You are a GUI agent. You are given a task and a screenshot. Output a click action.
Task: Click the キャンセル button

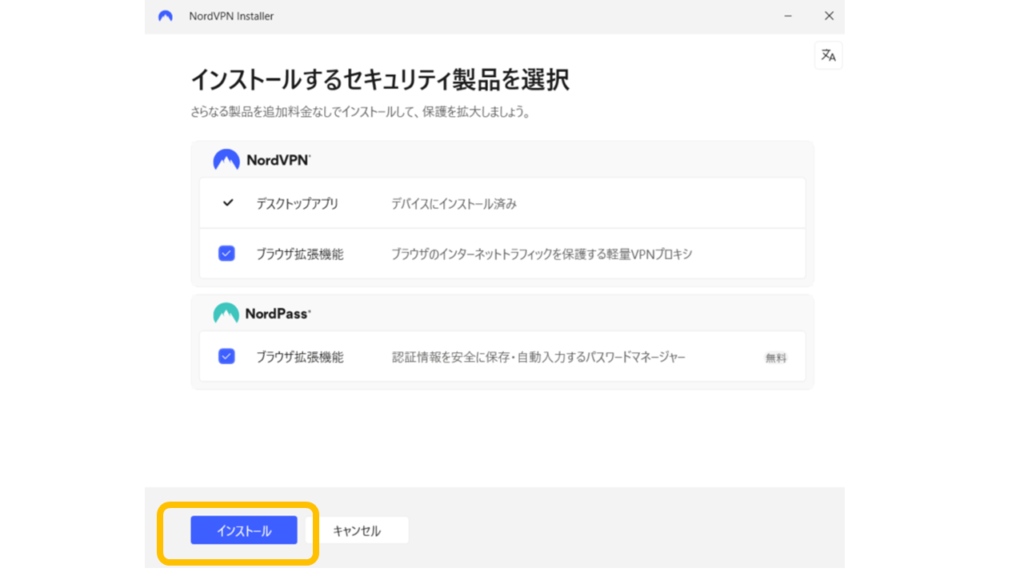[357, 531]
